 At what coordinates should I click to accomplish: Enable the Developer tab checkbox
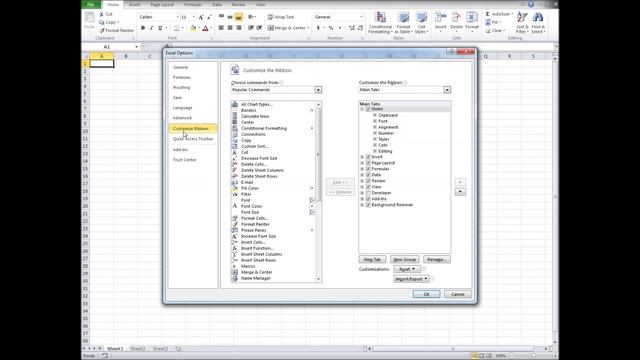point(368,193)
